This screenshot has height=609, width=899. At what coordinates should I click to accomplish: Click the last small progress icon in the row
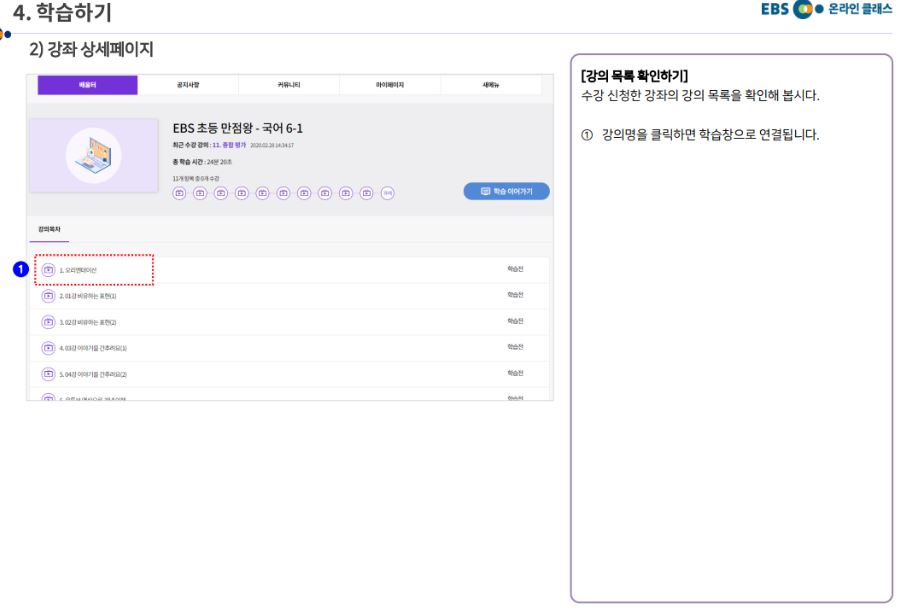pos(388,193)
